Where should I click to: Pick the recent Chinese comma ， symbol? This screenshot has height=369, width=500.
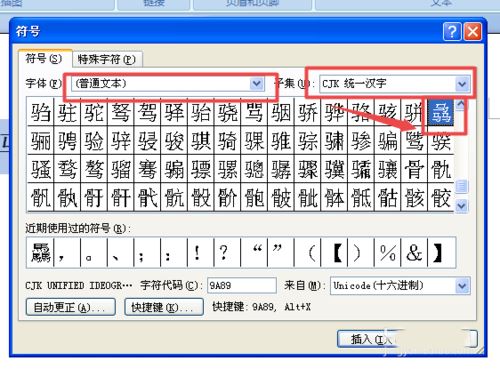coord(67,253)
